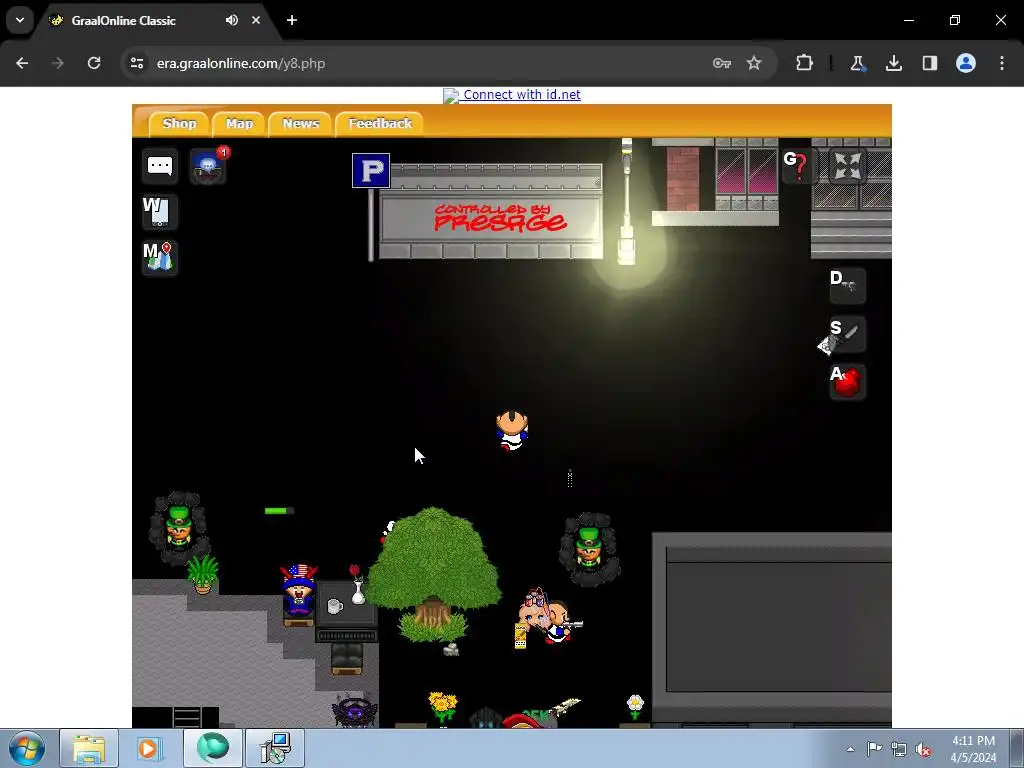The height and width of the screenshot is (768, 1024).
Task: Open the in-game chat speech bubble
Action: point(160,166)
